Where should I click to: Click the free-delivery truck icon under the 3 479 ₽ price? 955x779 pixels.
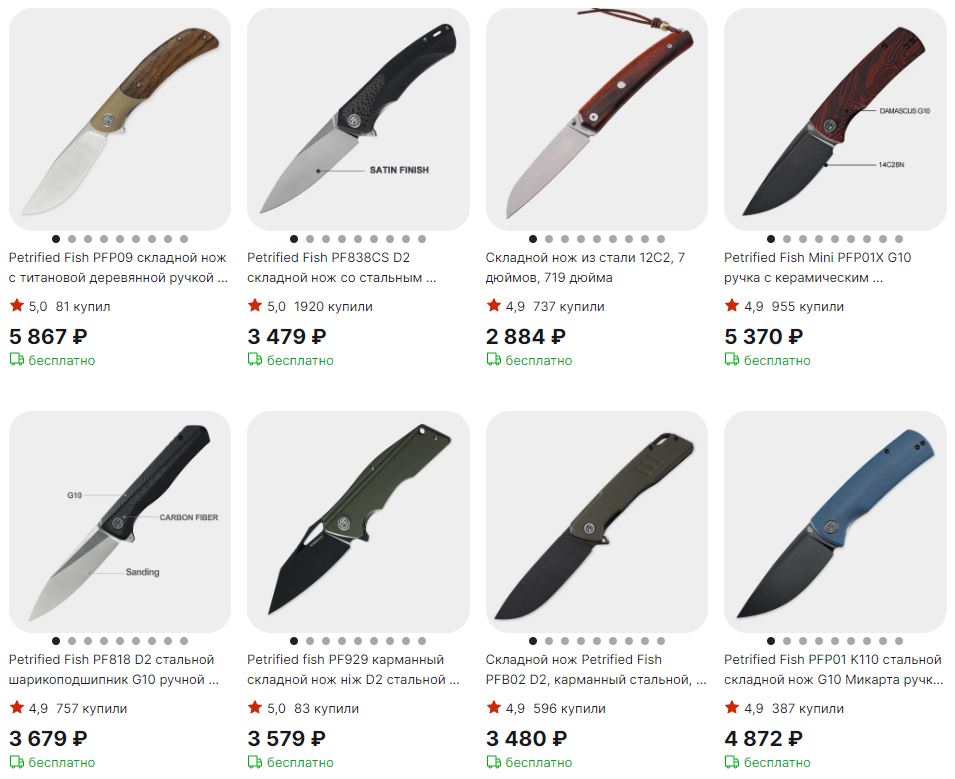click(x=255, y=360)
